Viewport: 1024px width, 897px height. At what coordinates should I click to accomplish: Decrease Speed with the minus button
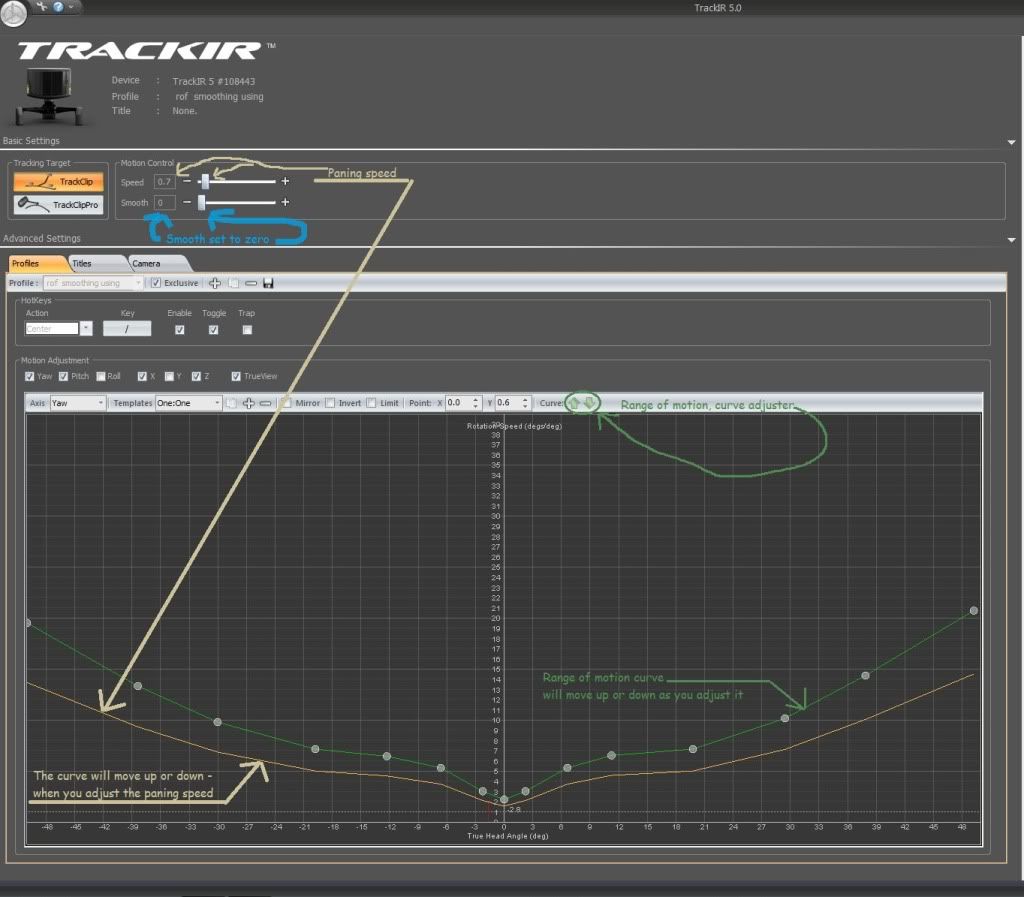tap(187, 181)
